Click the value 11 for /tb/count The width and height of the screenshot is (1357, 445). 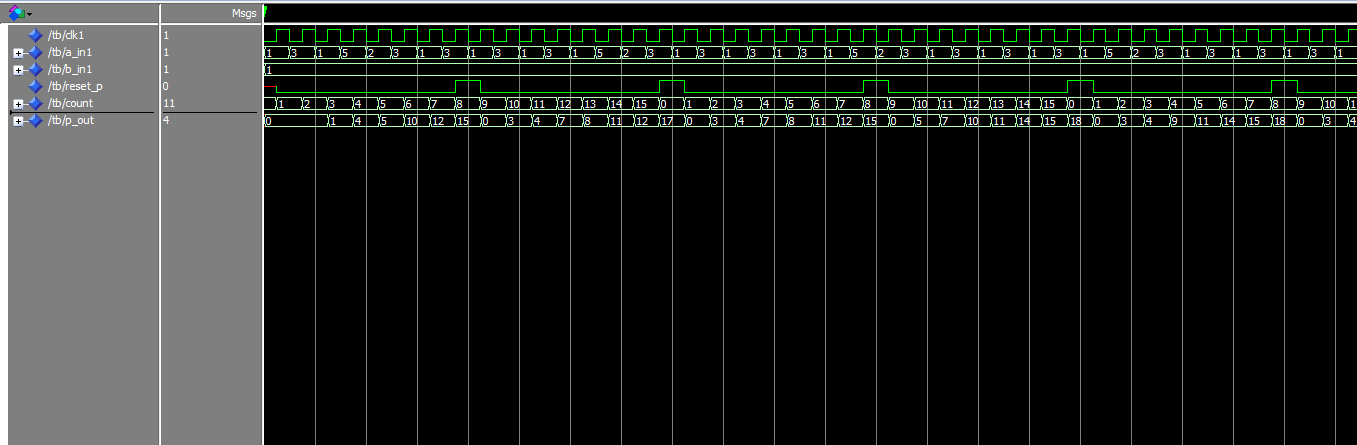(x=169, y=103)
